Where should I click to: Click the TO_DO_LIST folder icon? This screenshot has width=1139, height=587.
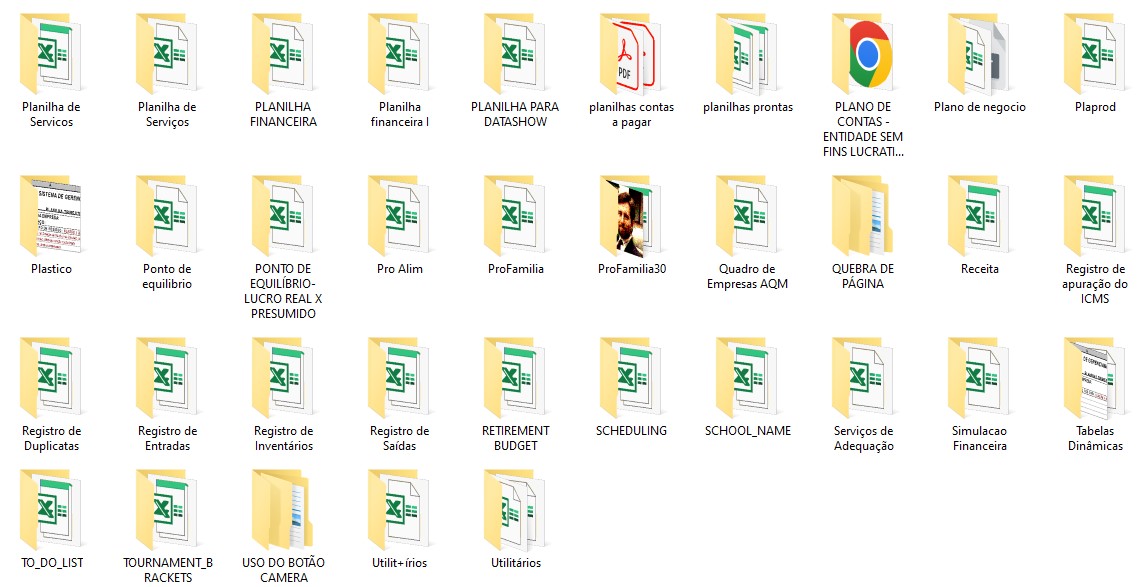tap(52, 508)
